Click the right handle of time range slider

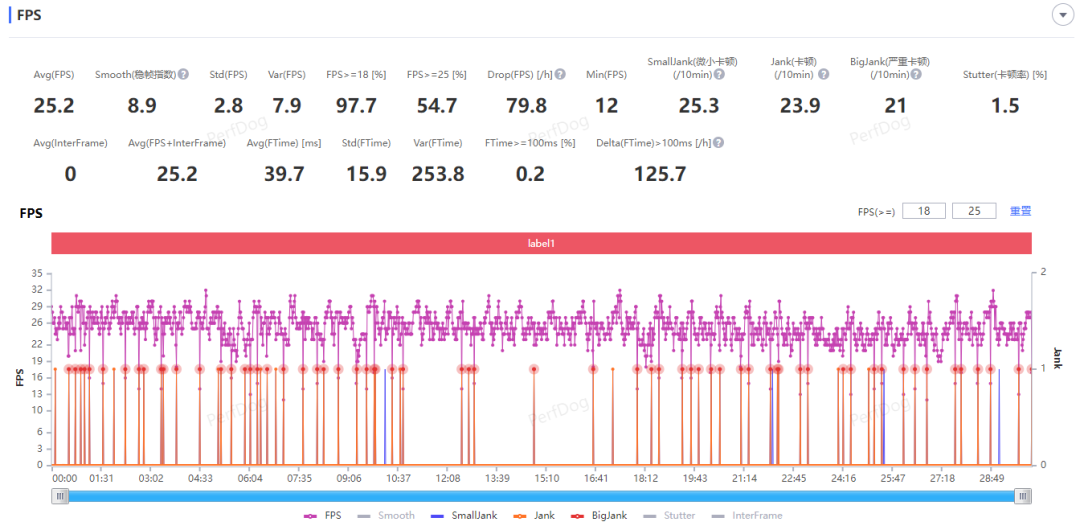tap(1024, 496)
